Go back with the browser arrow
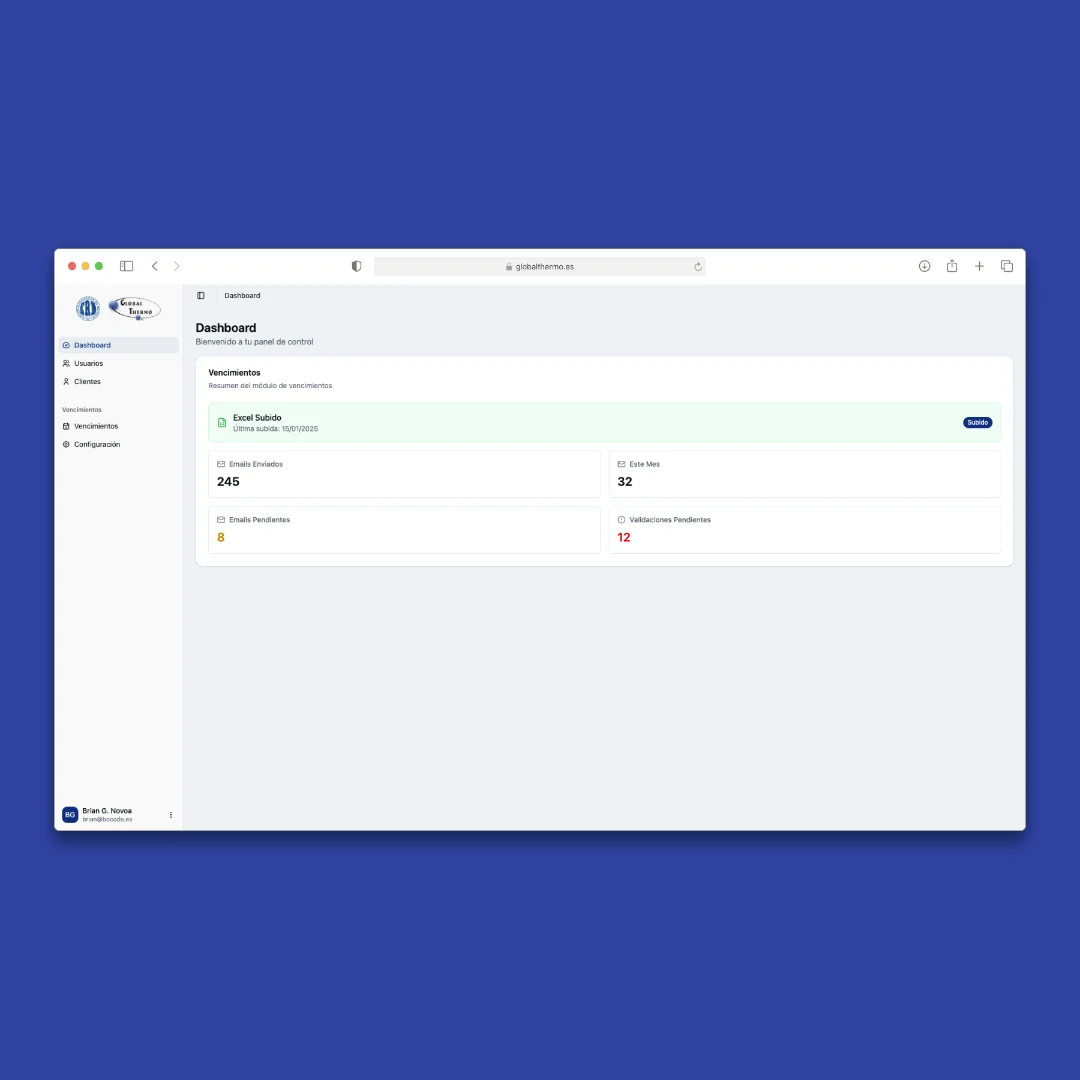 click(x=155, y=266)
